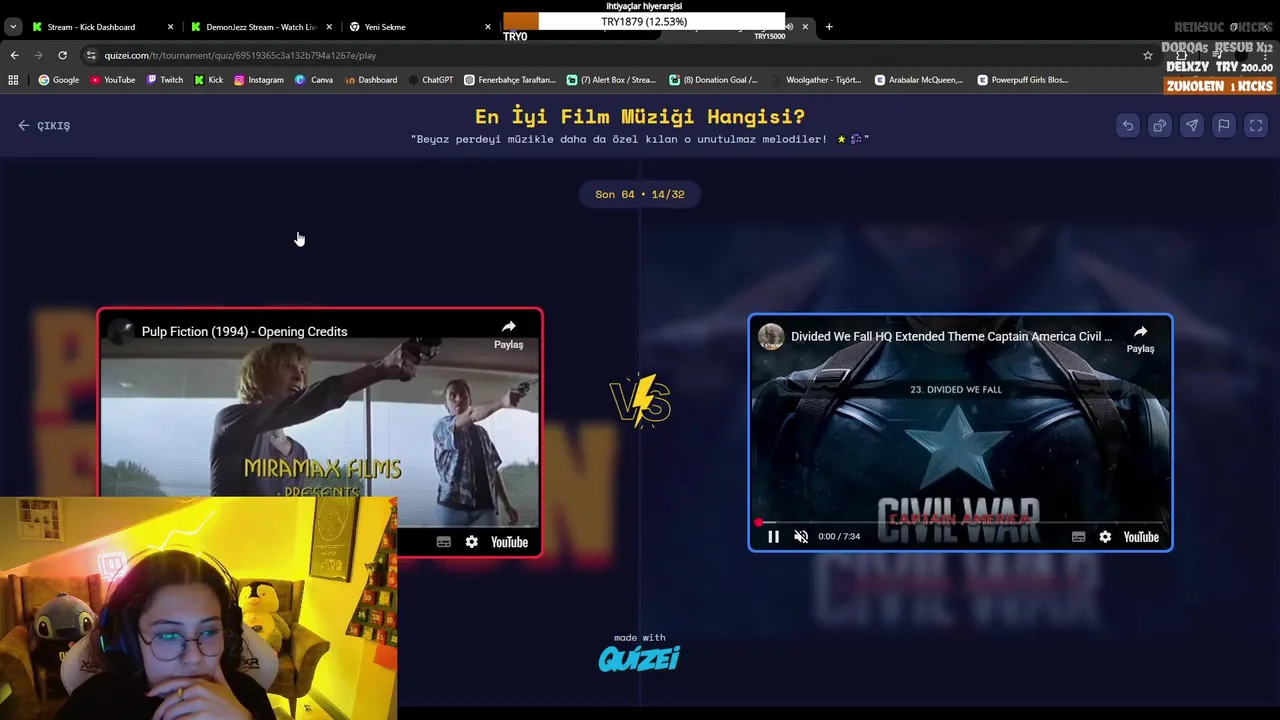The image size is (1280, 720).
Task: Open the Pulp Fiction Opening Credits title link
Action: tap(244, 332)
